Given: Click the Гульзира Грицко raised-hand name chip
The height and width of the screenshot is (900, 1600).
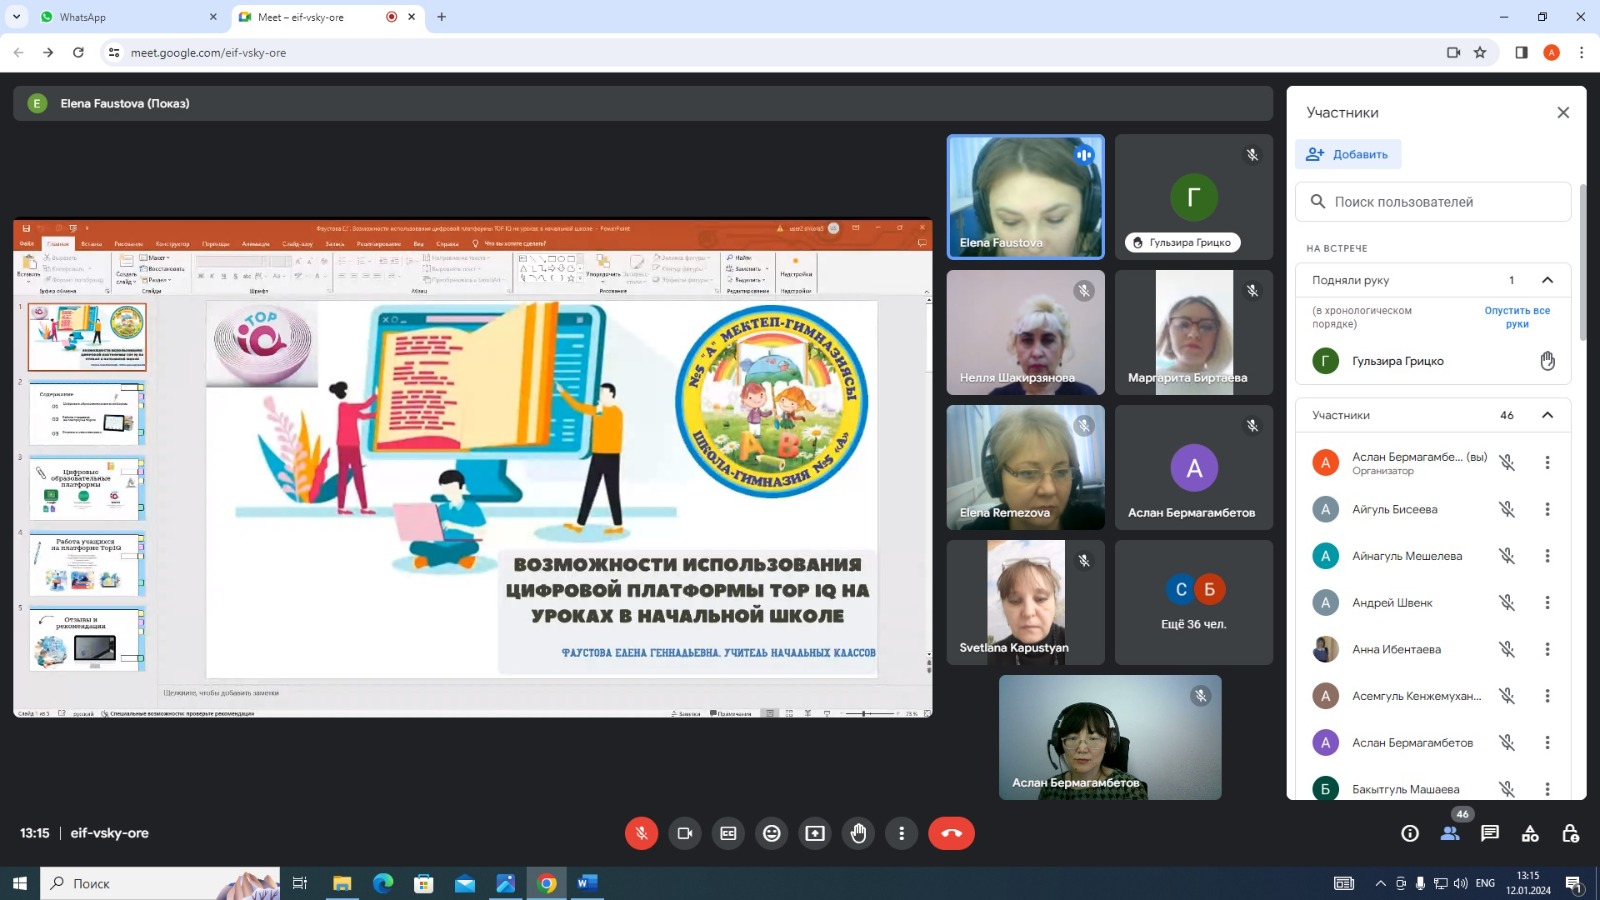Looking at the screenshot, I should coord(1182,242).
